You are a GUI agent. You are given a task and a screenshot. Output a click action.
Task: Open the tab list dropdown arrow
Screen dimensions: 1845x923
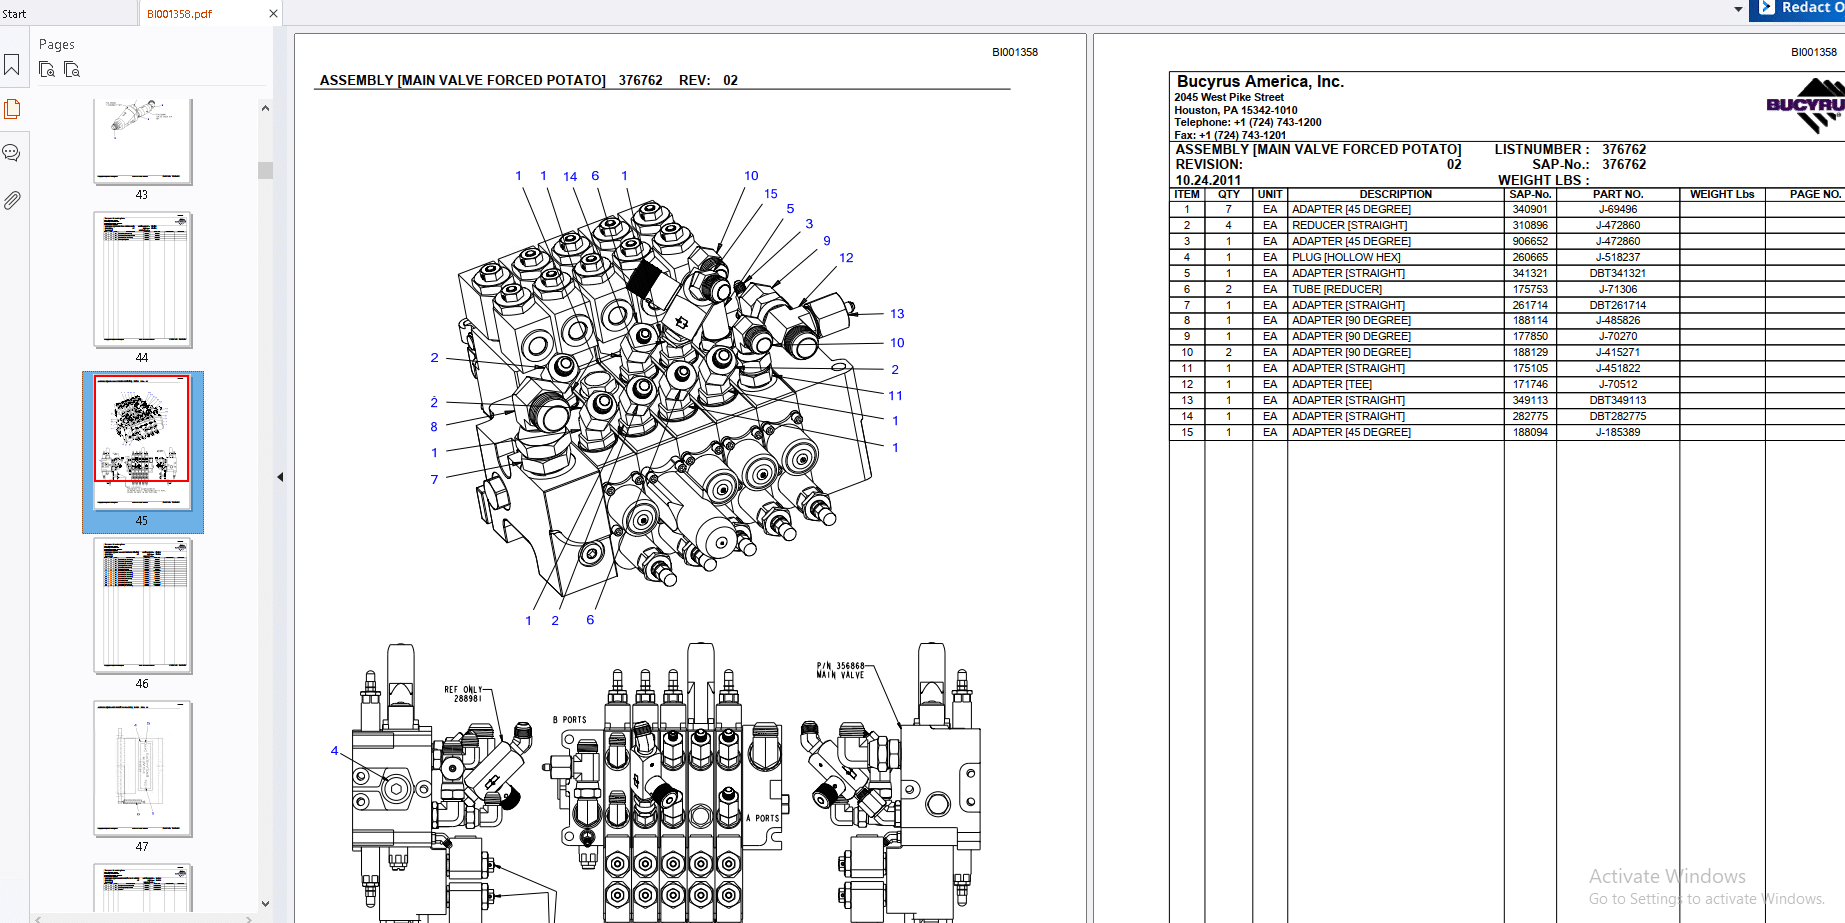(1738, 9)
